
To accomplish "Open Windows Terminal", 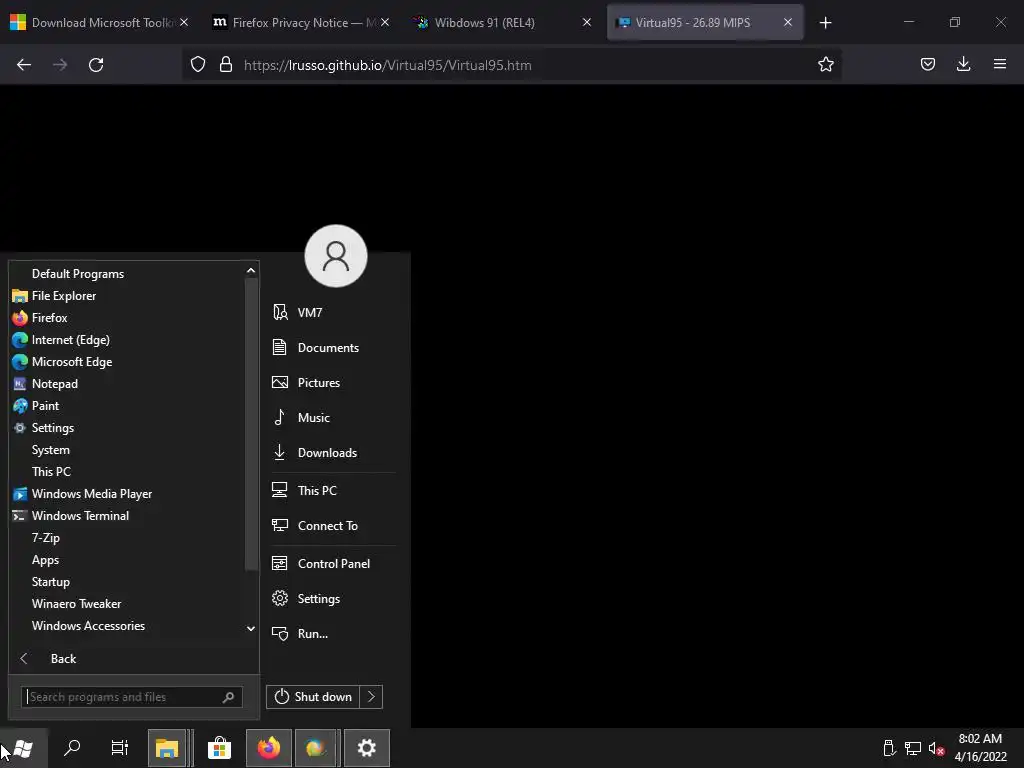I will click(x=80, y=516).
